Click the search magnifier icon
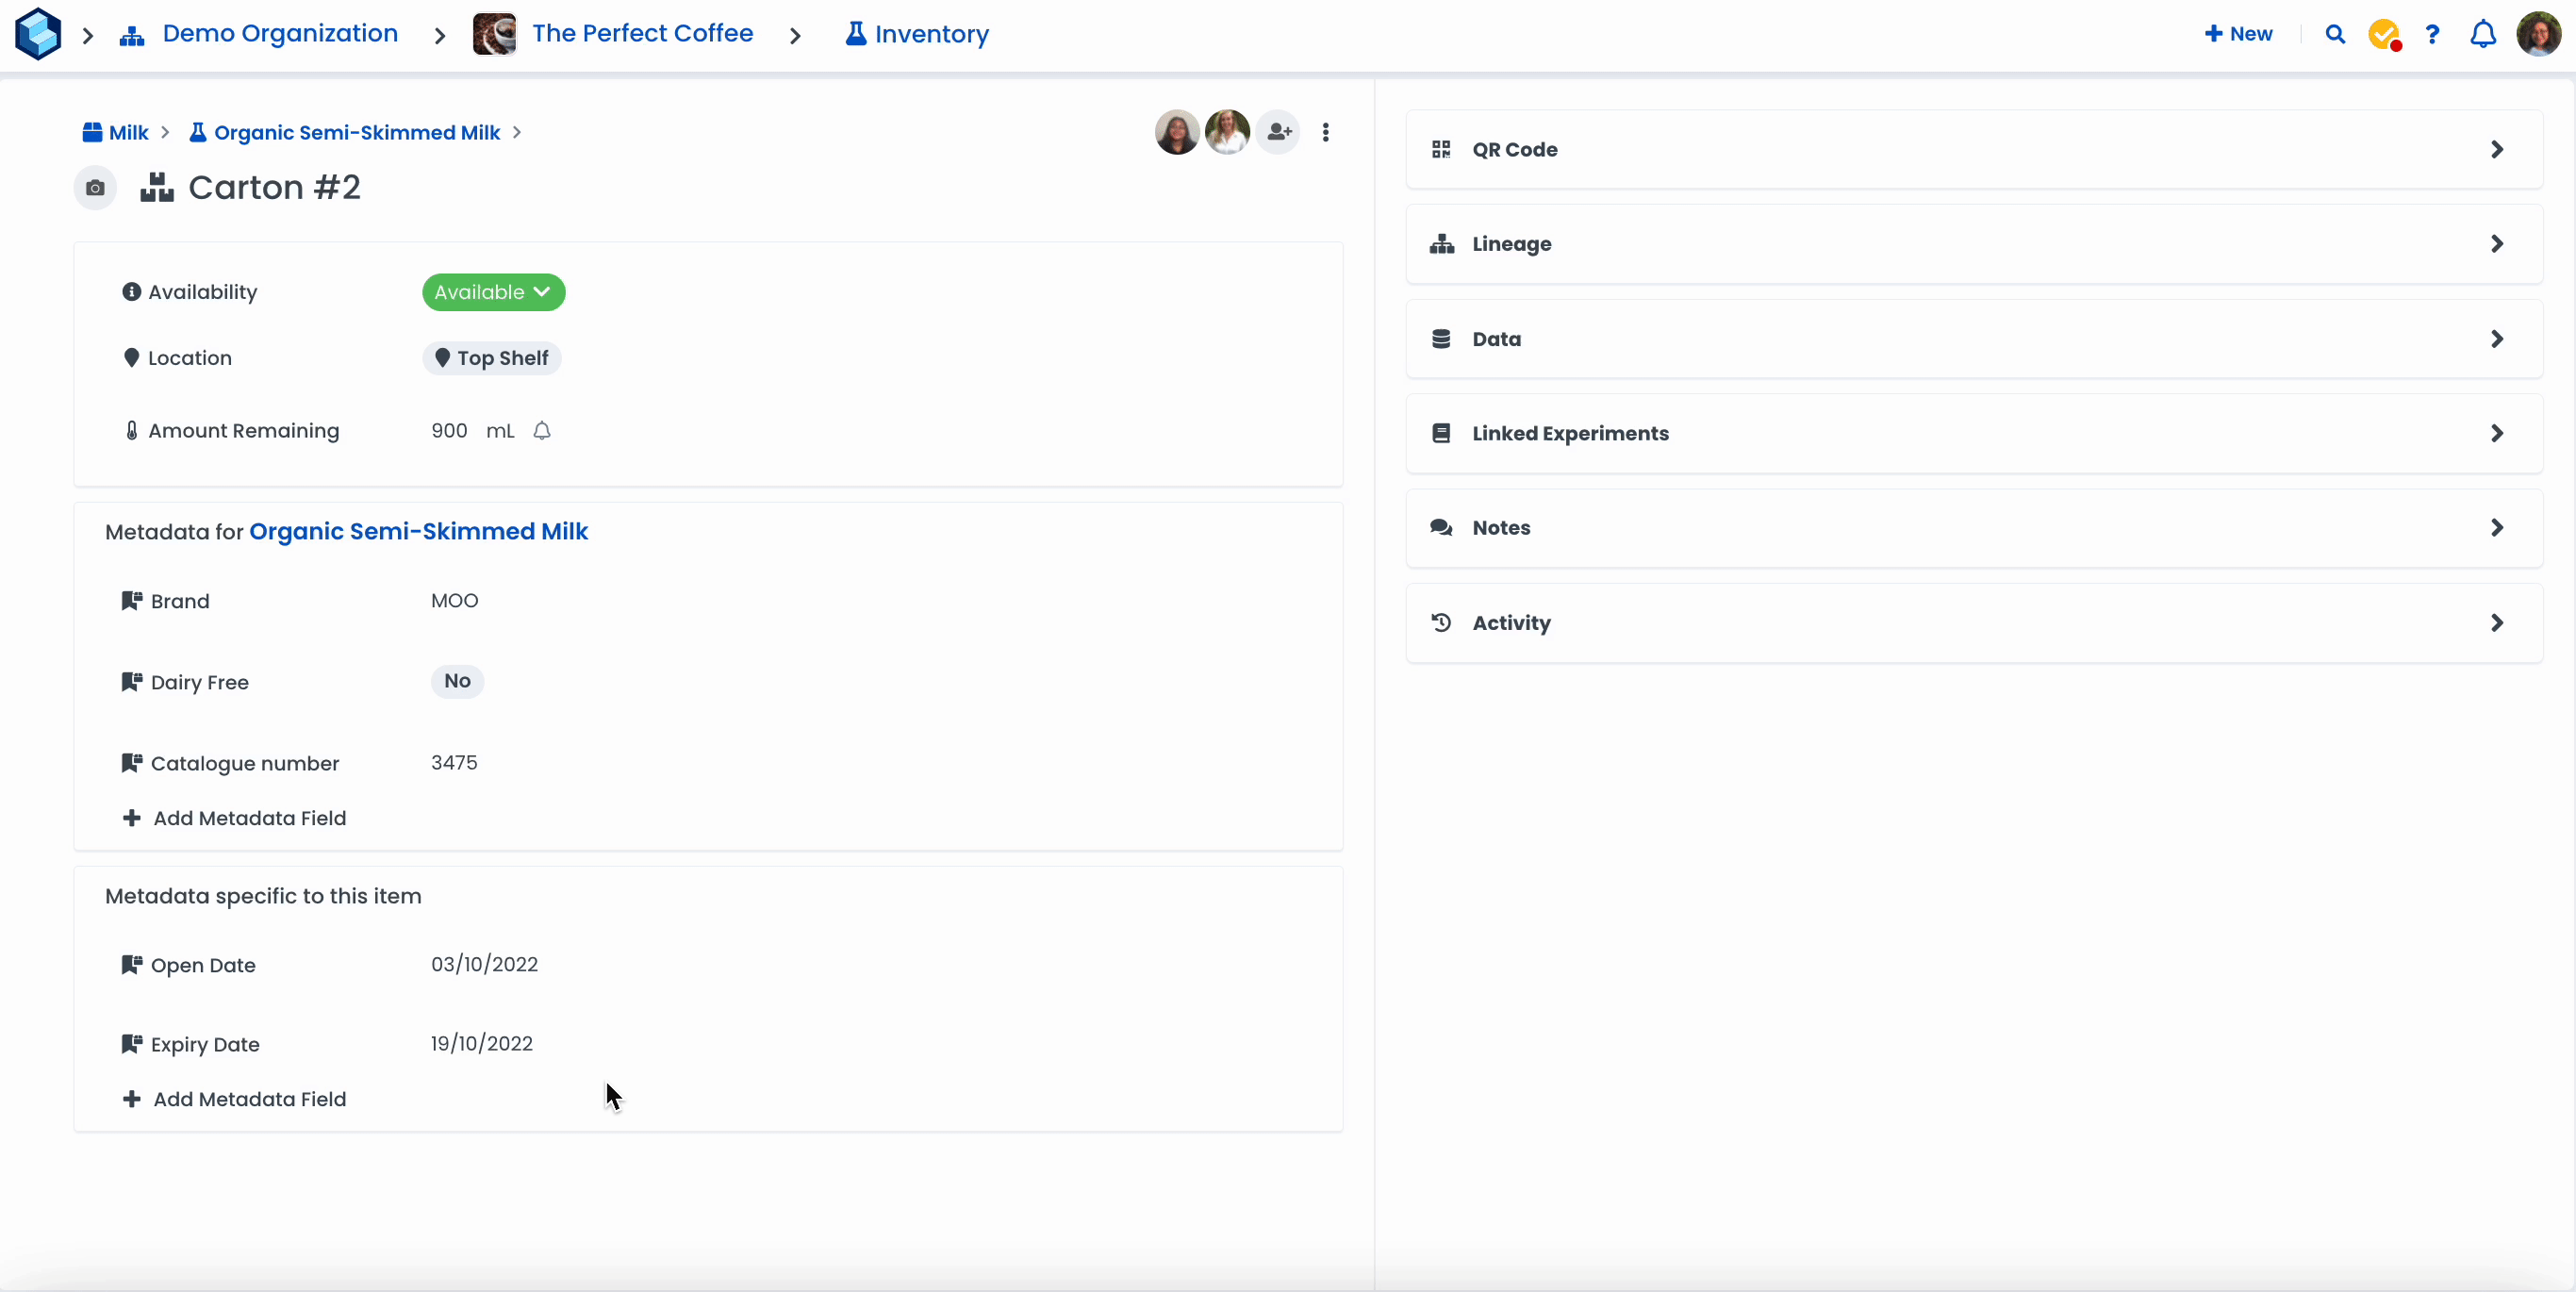The image size is (2576, 1292). tap(2335, 34)
